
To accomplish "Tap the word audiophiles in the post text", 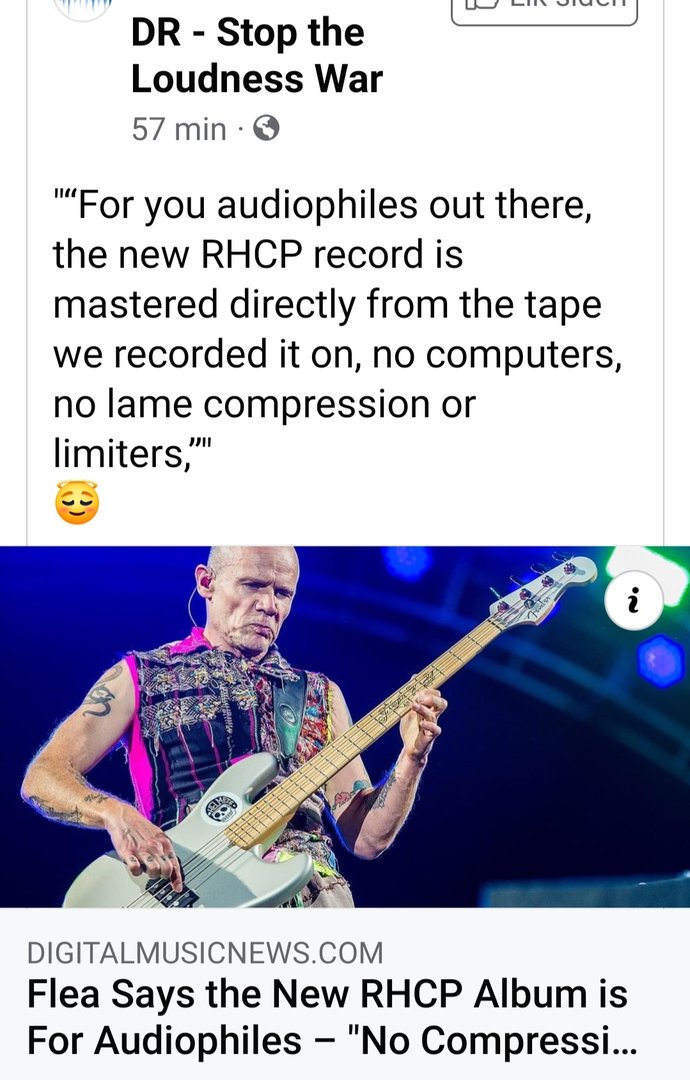I will (317, 205).
